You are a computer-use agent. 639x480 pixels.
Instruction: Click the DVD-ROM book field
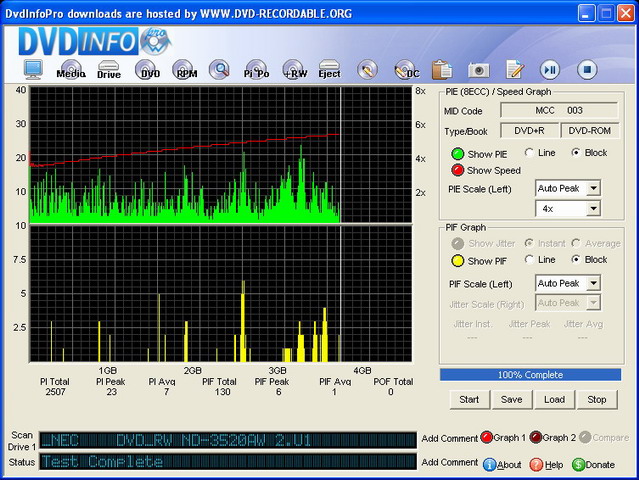click(x=590, y=131)
